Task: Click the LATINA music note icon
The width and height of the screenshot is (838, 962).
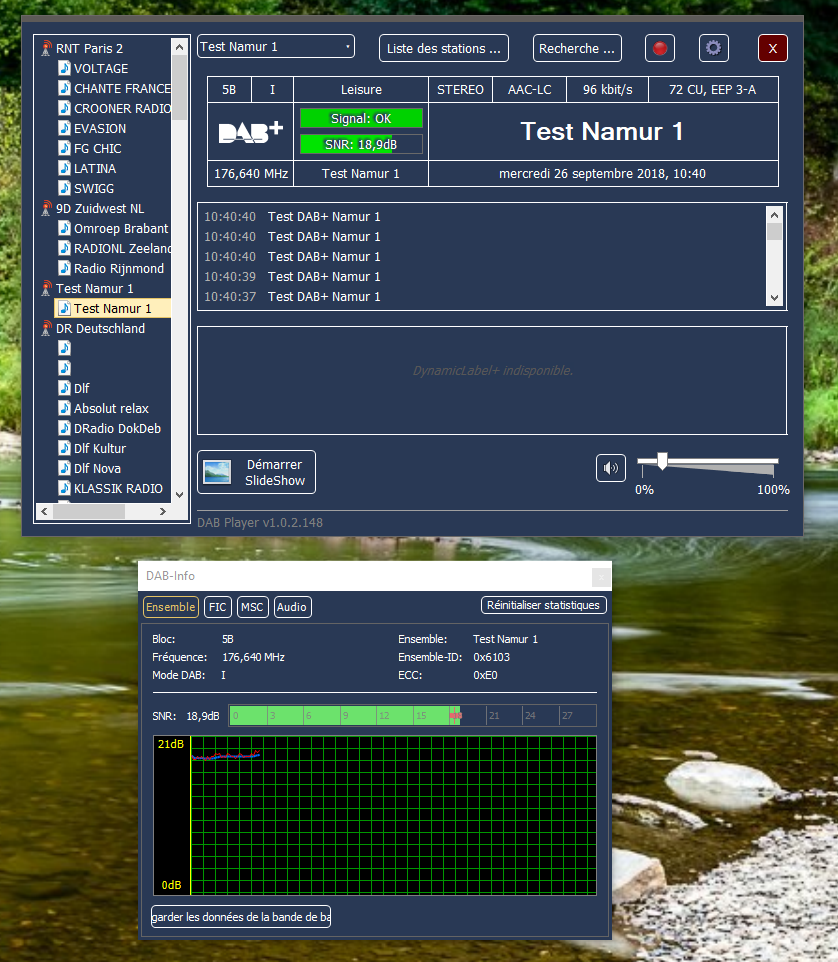Action: click(64, 168)
